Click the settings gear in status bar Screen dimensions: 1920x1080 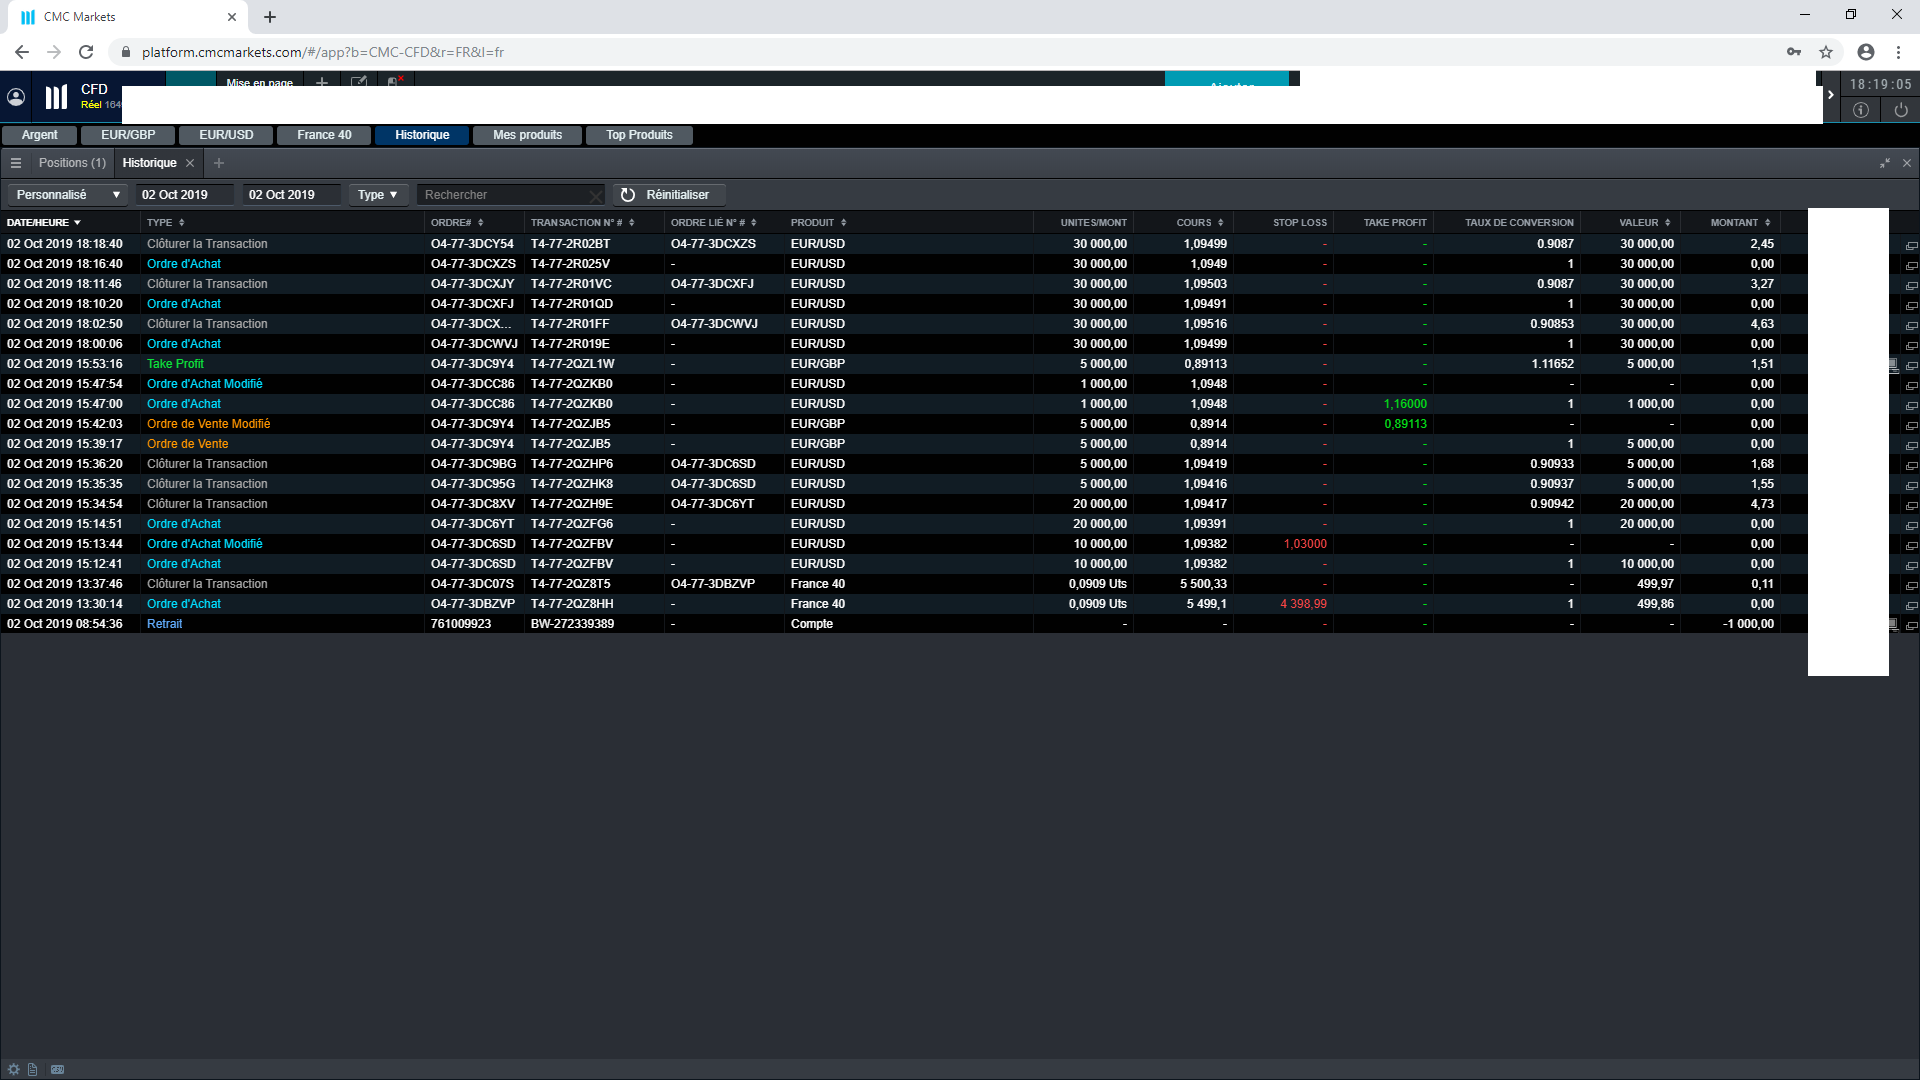pos(13,1069)
